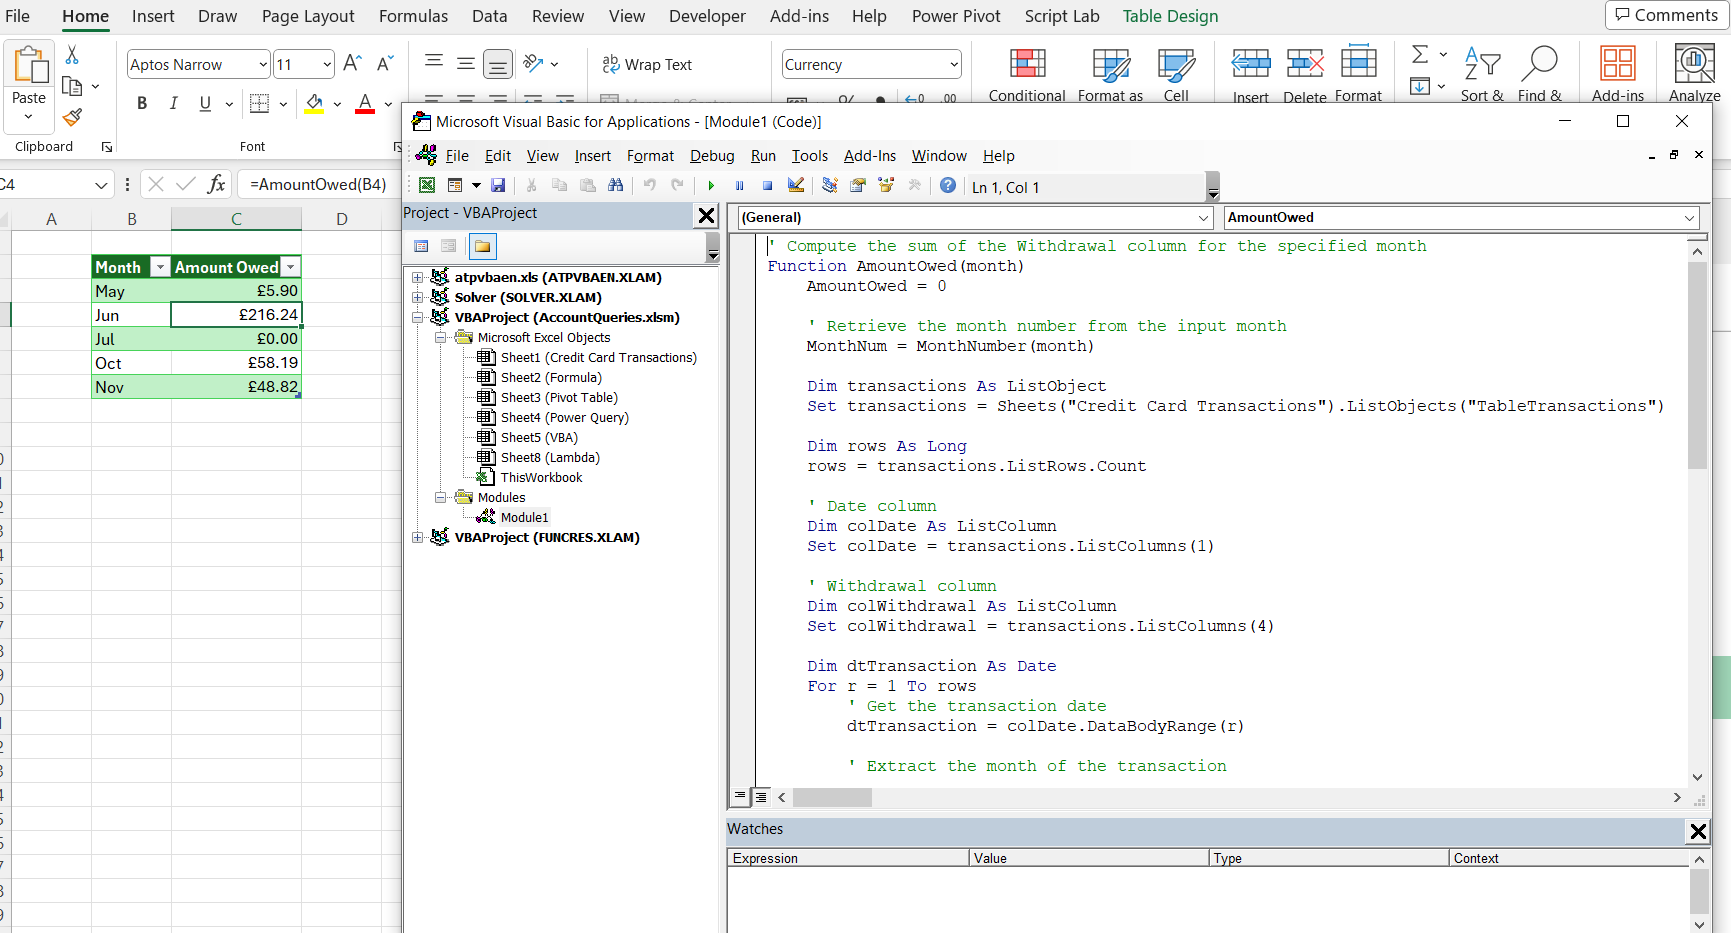
Task: Toggle Design Mode icon in VBA toolbar
Action: tap(796, 186)
